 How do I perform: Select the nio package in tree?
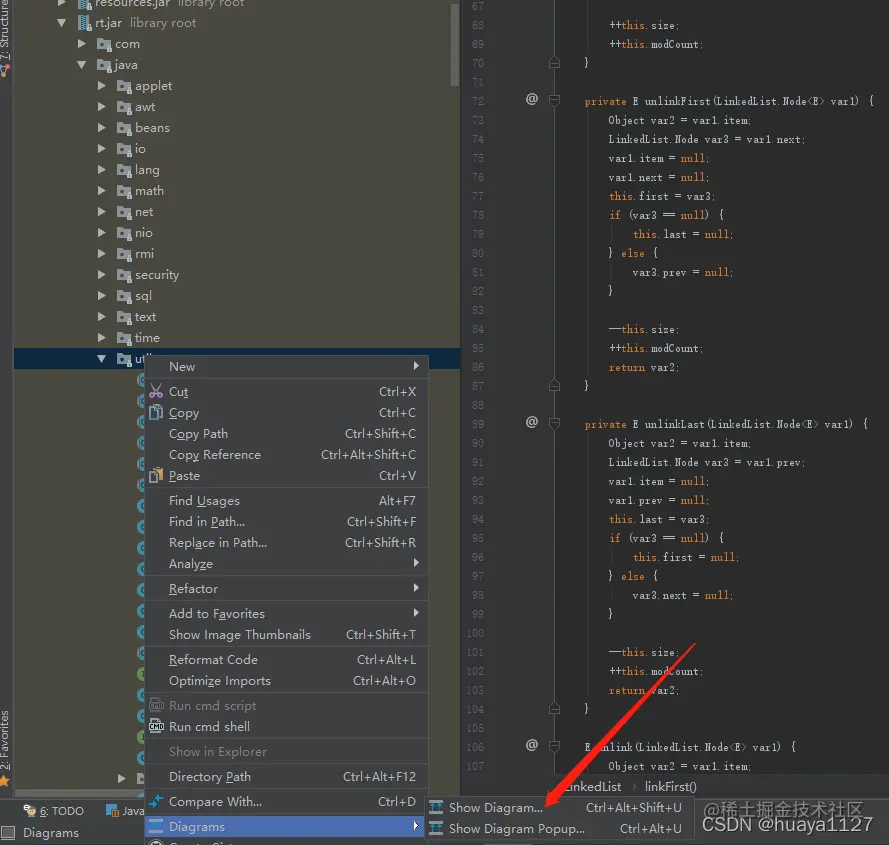(143, 233)
